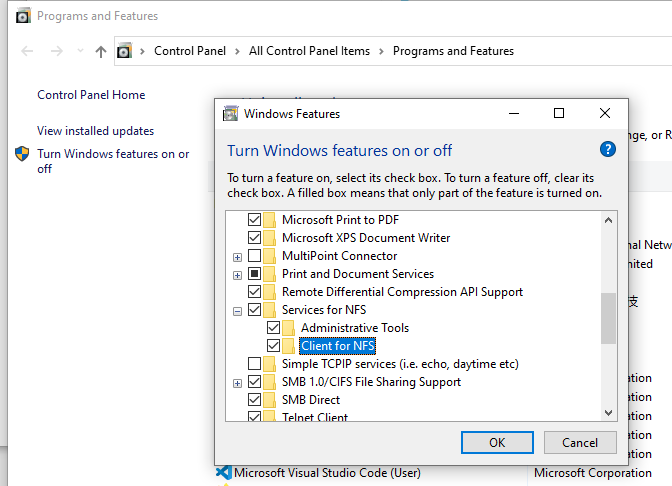
Task: Click the Windows Features title bar icon
Action: pyautogui.click(x=230, y=113)
